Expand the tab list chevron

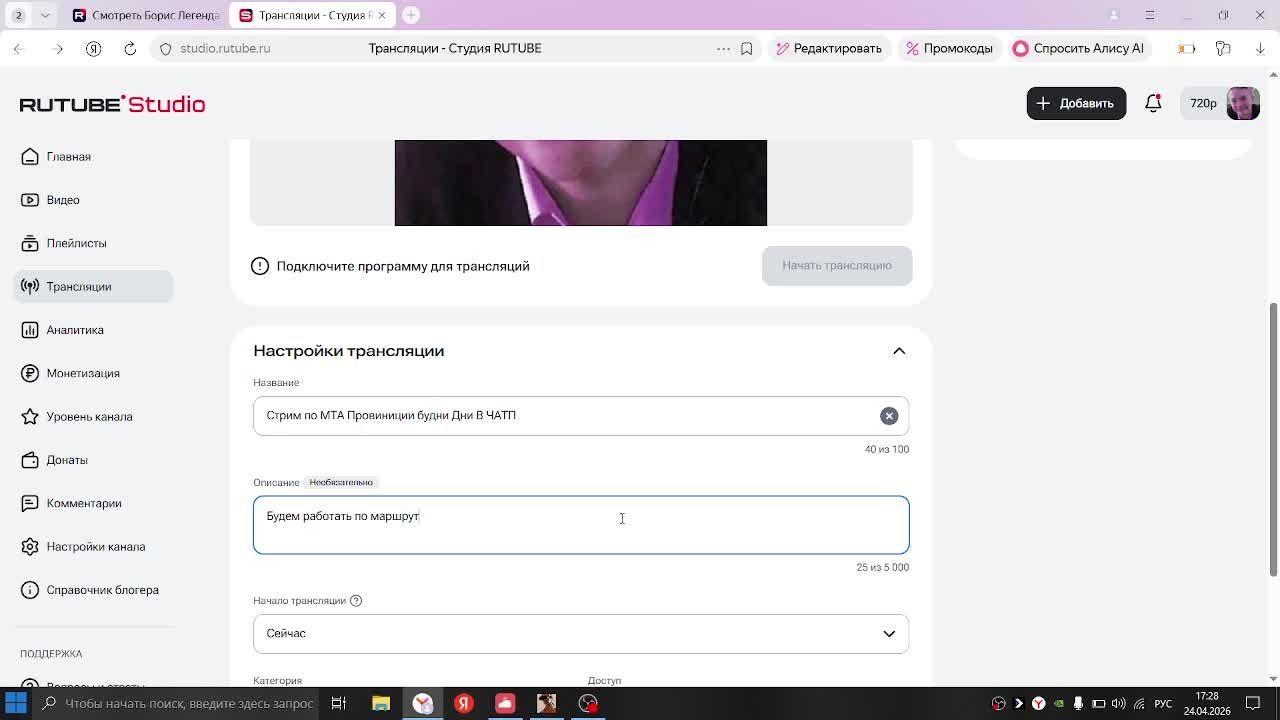[45, 15]
